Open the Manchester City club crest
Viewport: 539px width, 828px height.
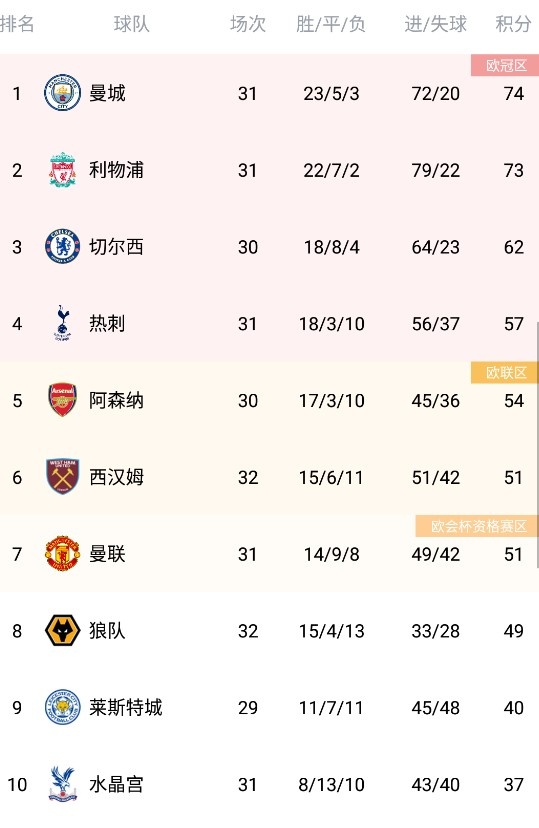(62, 93)
